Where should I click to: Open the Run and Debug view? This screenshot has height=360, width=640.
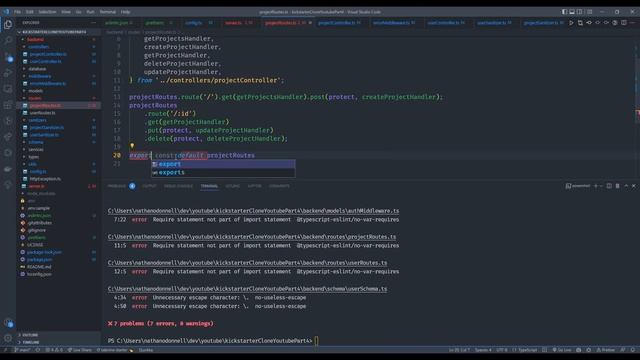(x=8, y=73)
